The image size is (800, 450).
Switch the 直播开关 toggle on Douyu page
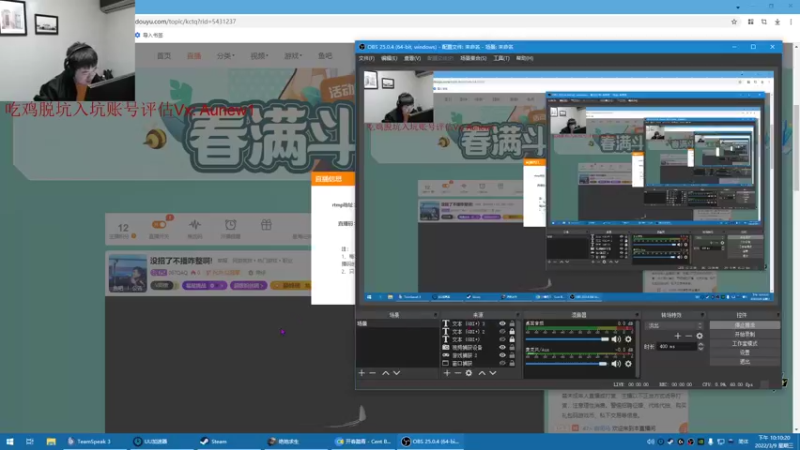pos(159,224)
